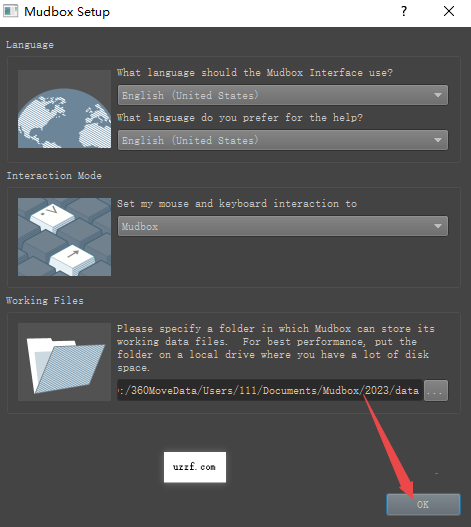471x527 pixels.
Task: Click the 'Language' section heading
Action: click(x=30, y=45)
